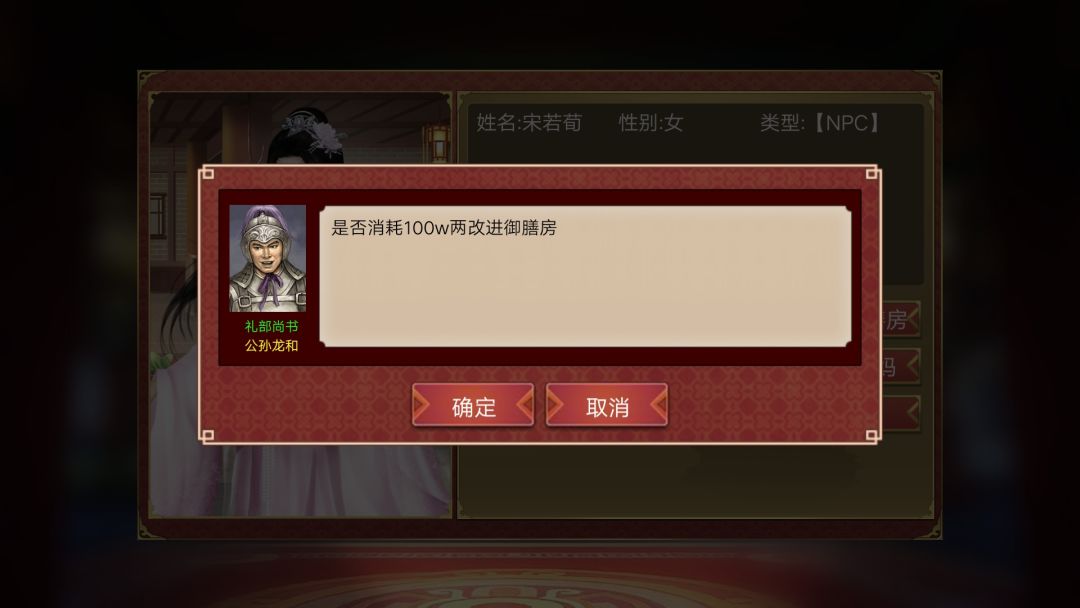Select the yellow 公孙龙和 name label
1080x608 pixels.
coord(271,346)
